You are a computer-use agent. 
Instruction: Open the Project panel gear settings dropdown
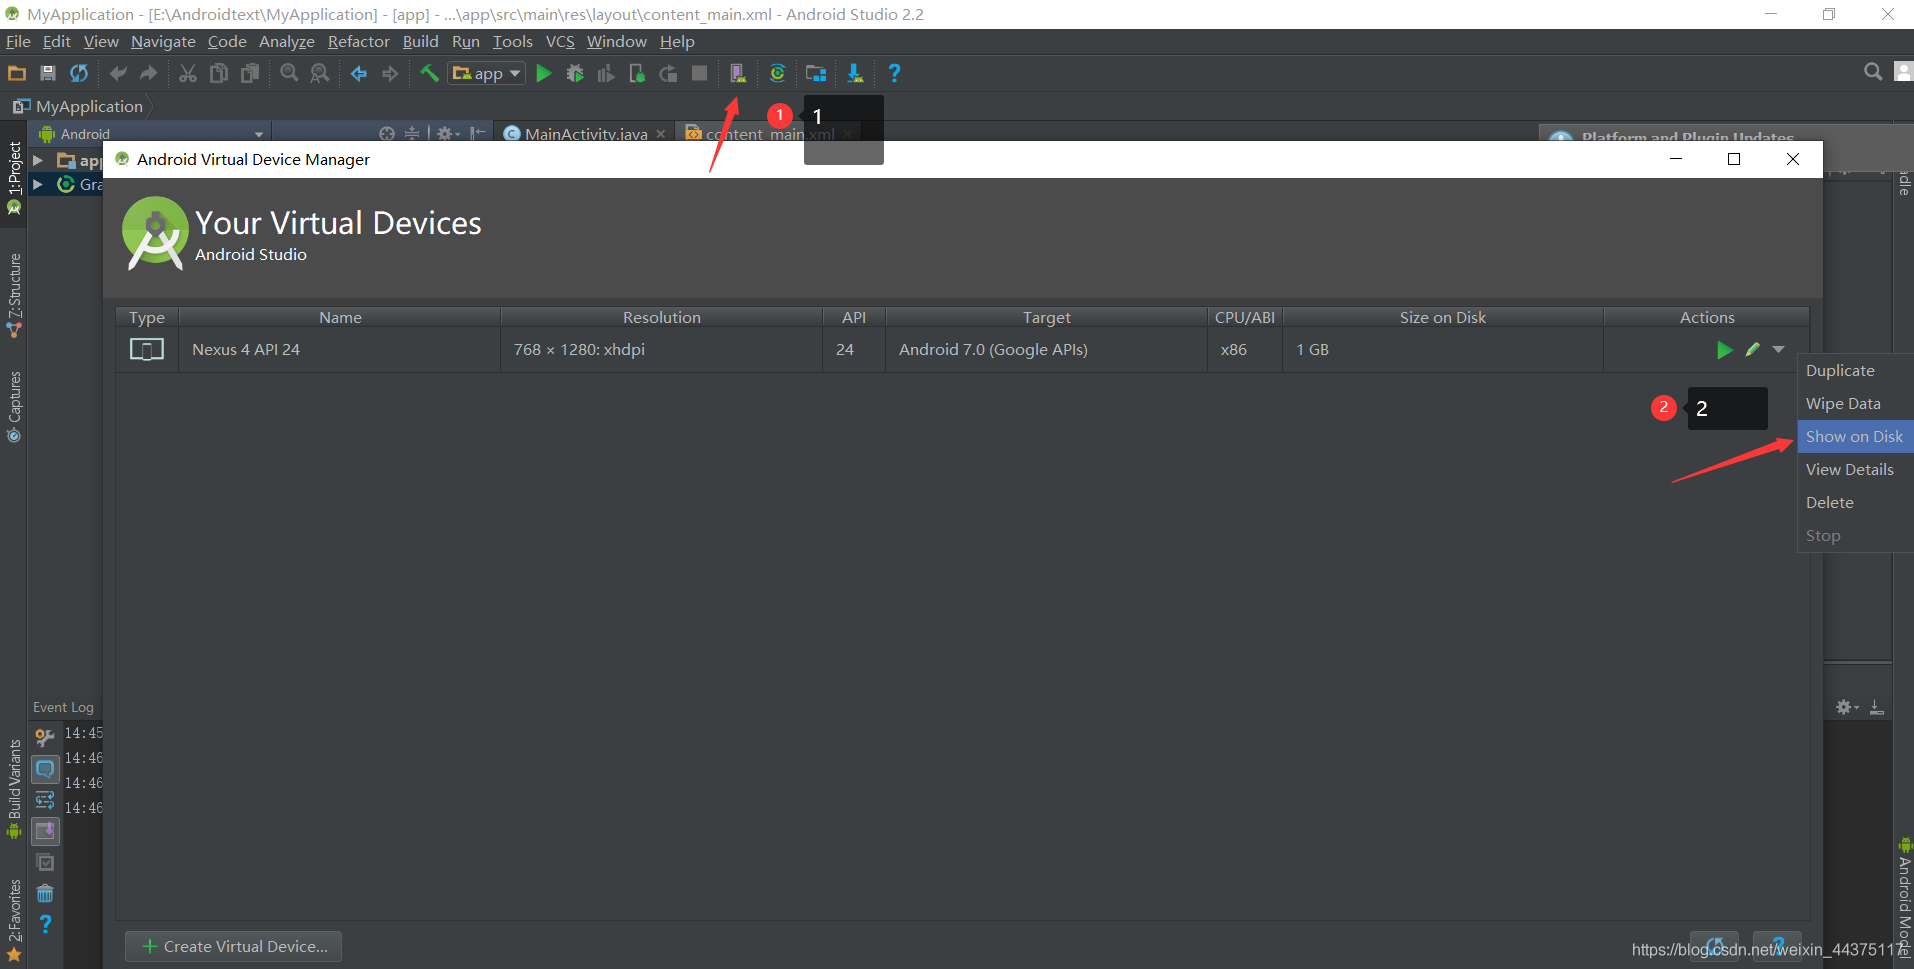tap(447, 134)
